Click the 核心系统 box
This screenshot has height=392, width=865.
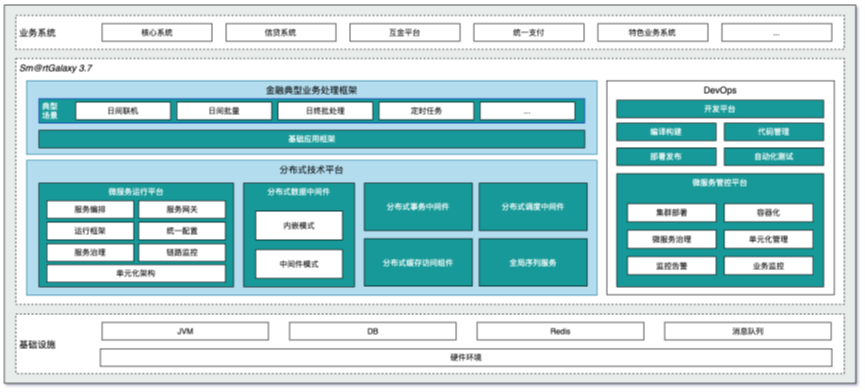click(x=157, y=33)
